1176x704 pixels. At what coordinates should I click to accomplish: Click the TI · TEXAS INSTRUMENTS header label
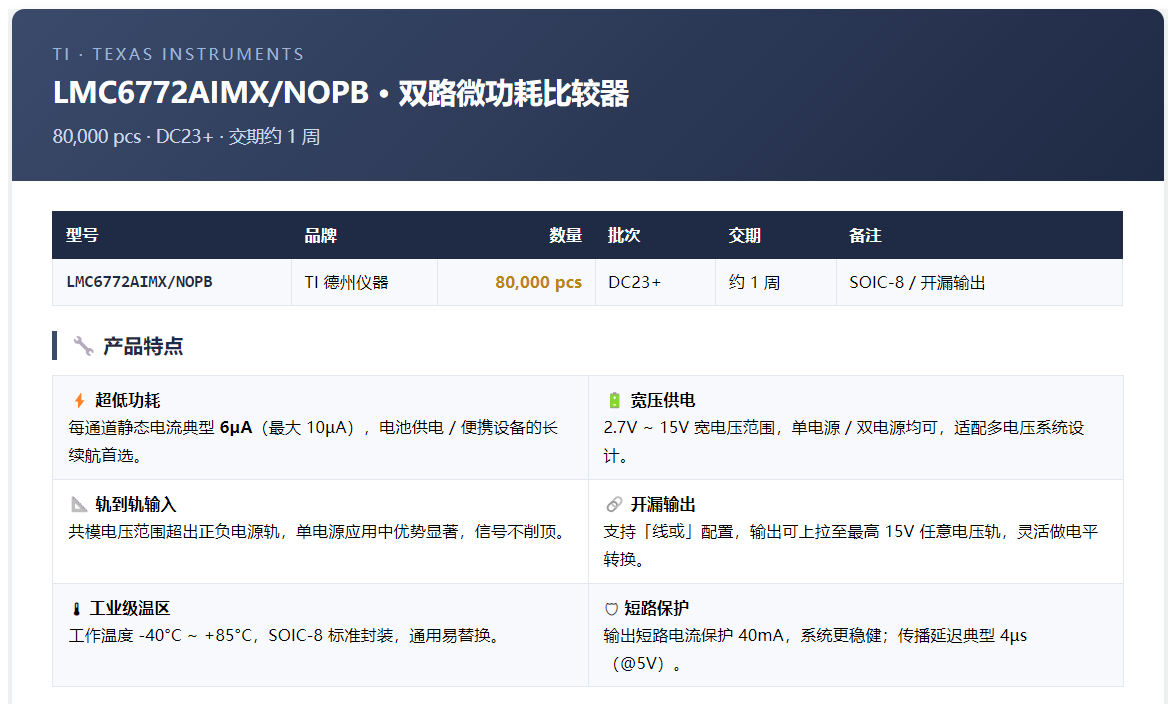pos(178,54)
